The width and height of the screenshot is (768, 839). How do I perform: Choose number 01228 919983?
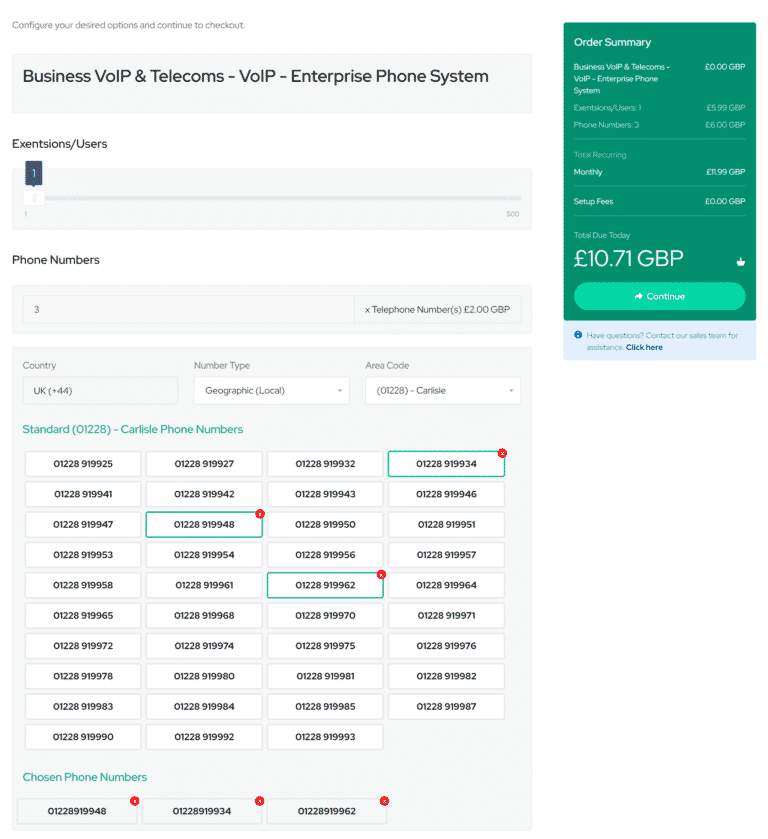(x=83, y=706)
